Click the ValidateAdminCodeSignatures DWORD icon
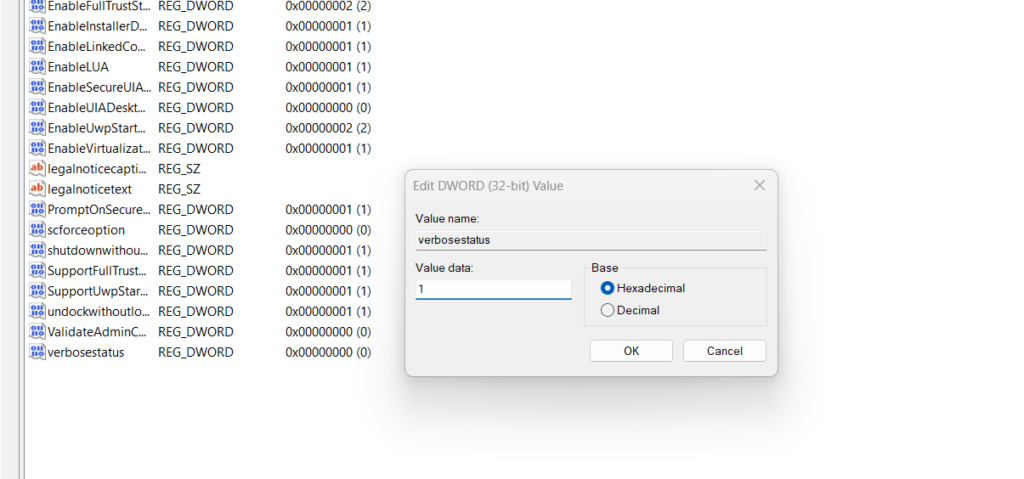The image size is (1024, 479). pyautogui.click(x=38, y=331)
